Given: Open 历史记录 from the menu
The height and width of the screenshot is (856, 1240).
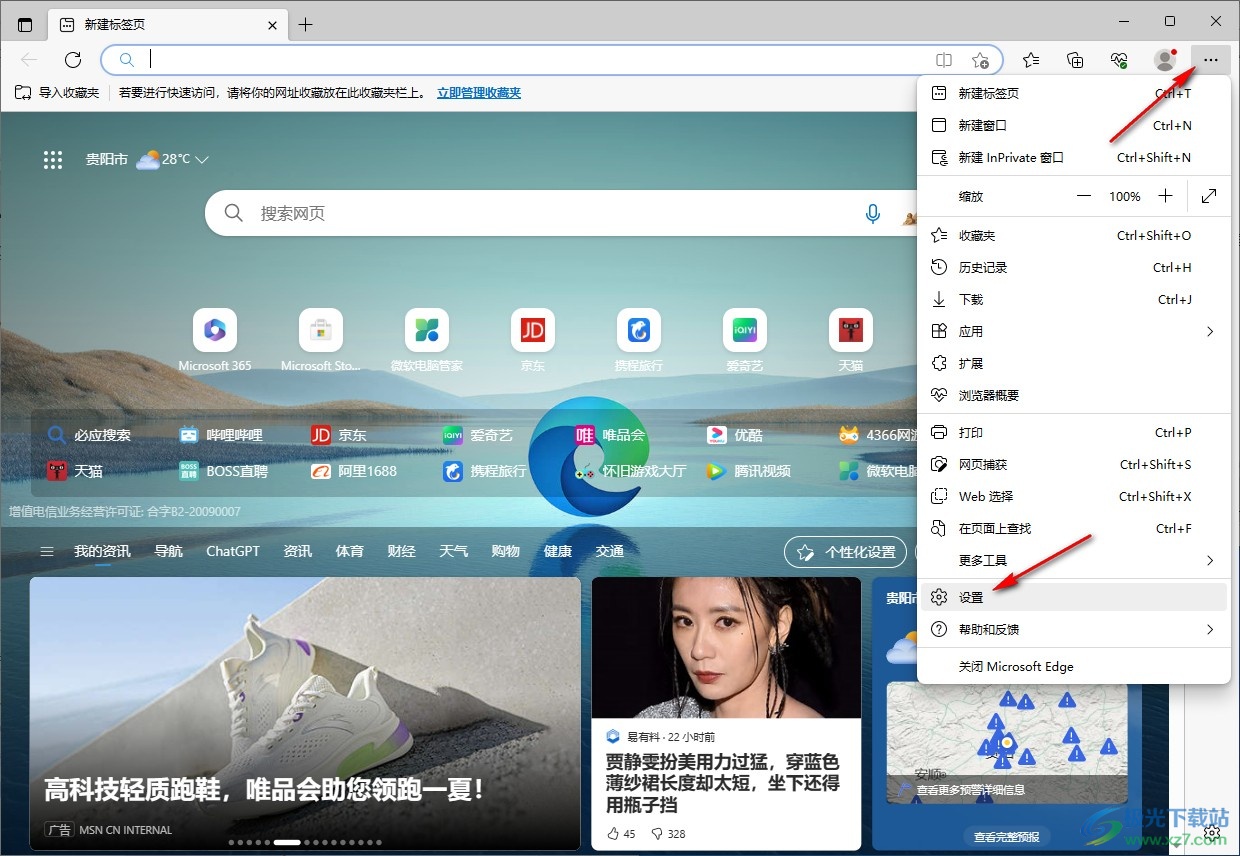Looking at the screenshot, I should pos(1074,267).
